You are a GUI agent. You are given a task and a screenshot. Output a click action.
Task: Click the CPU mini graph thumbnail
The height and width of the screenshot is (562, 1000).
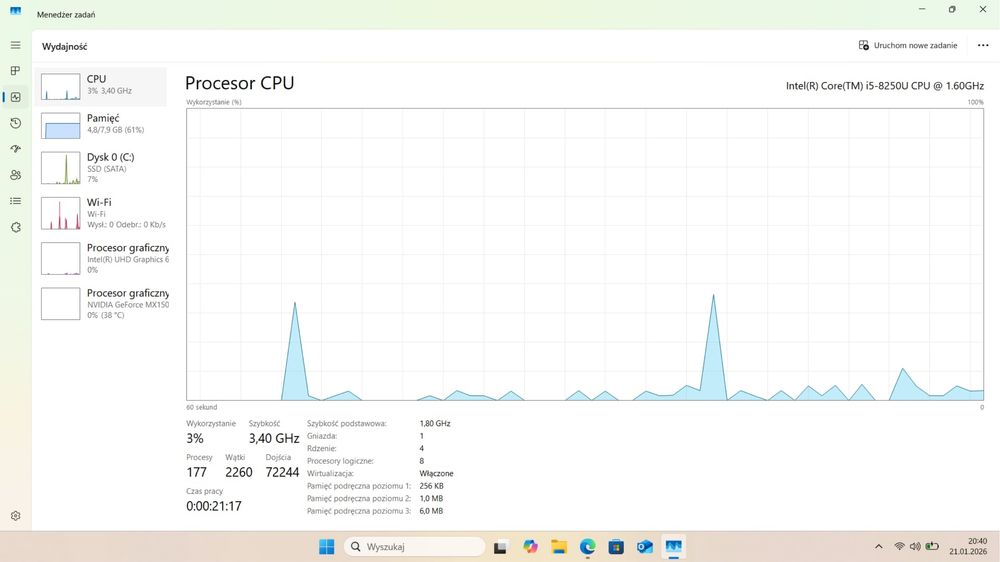61,87
